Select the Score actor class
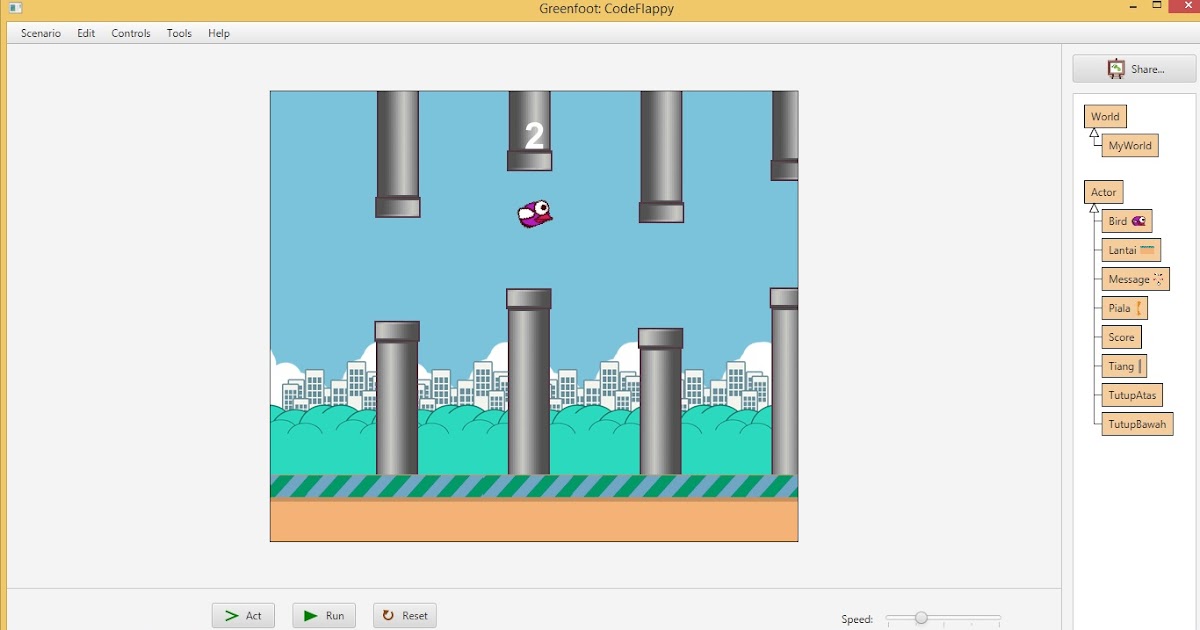 pos(1122,337)
